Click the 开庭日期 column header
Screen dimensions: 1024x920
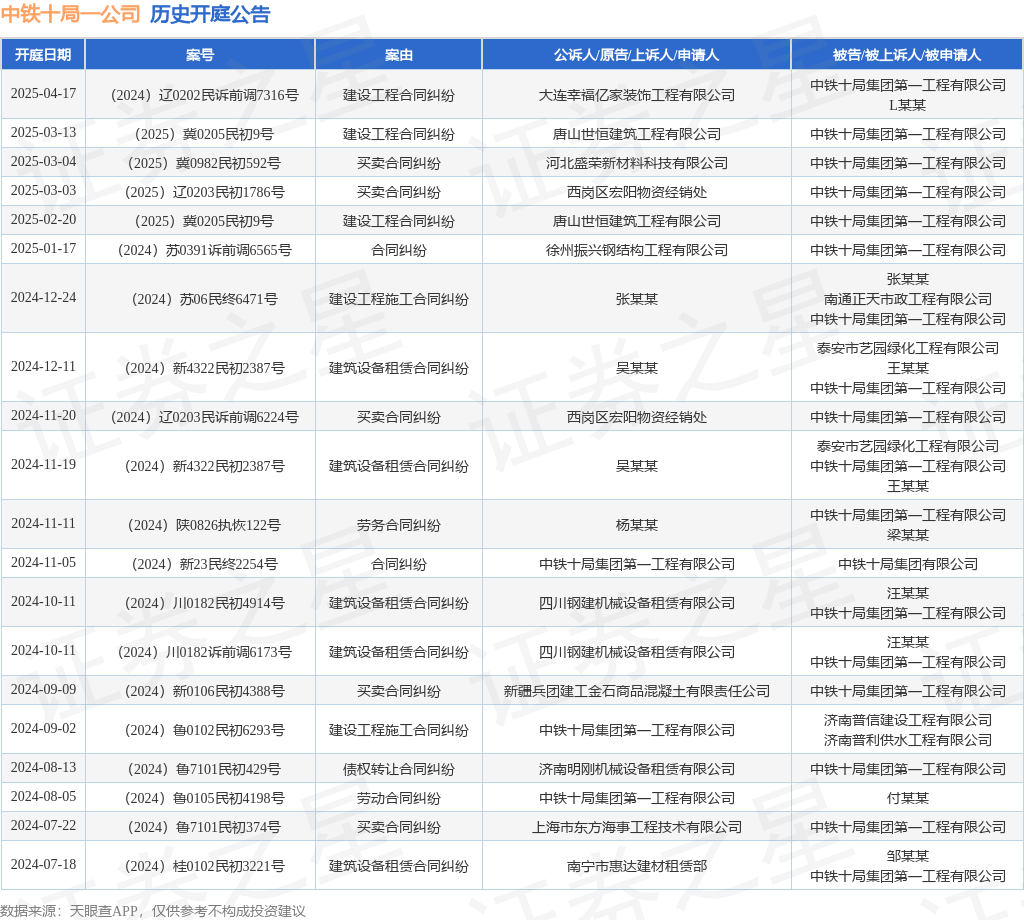click(43, 55)
